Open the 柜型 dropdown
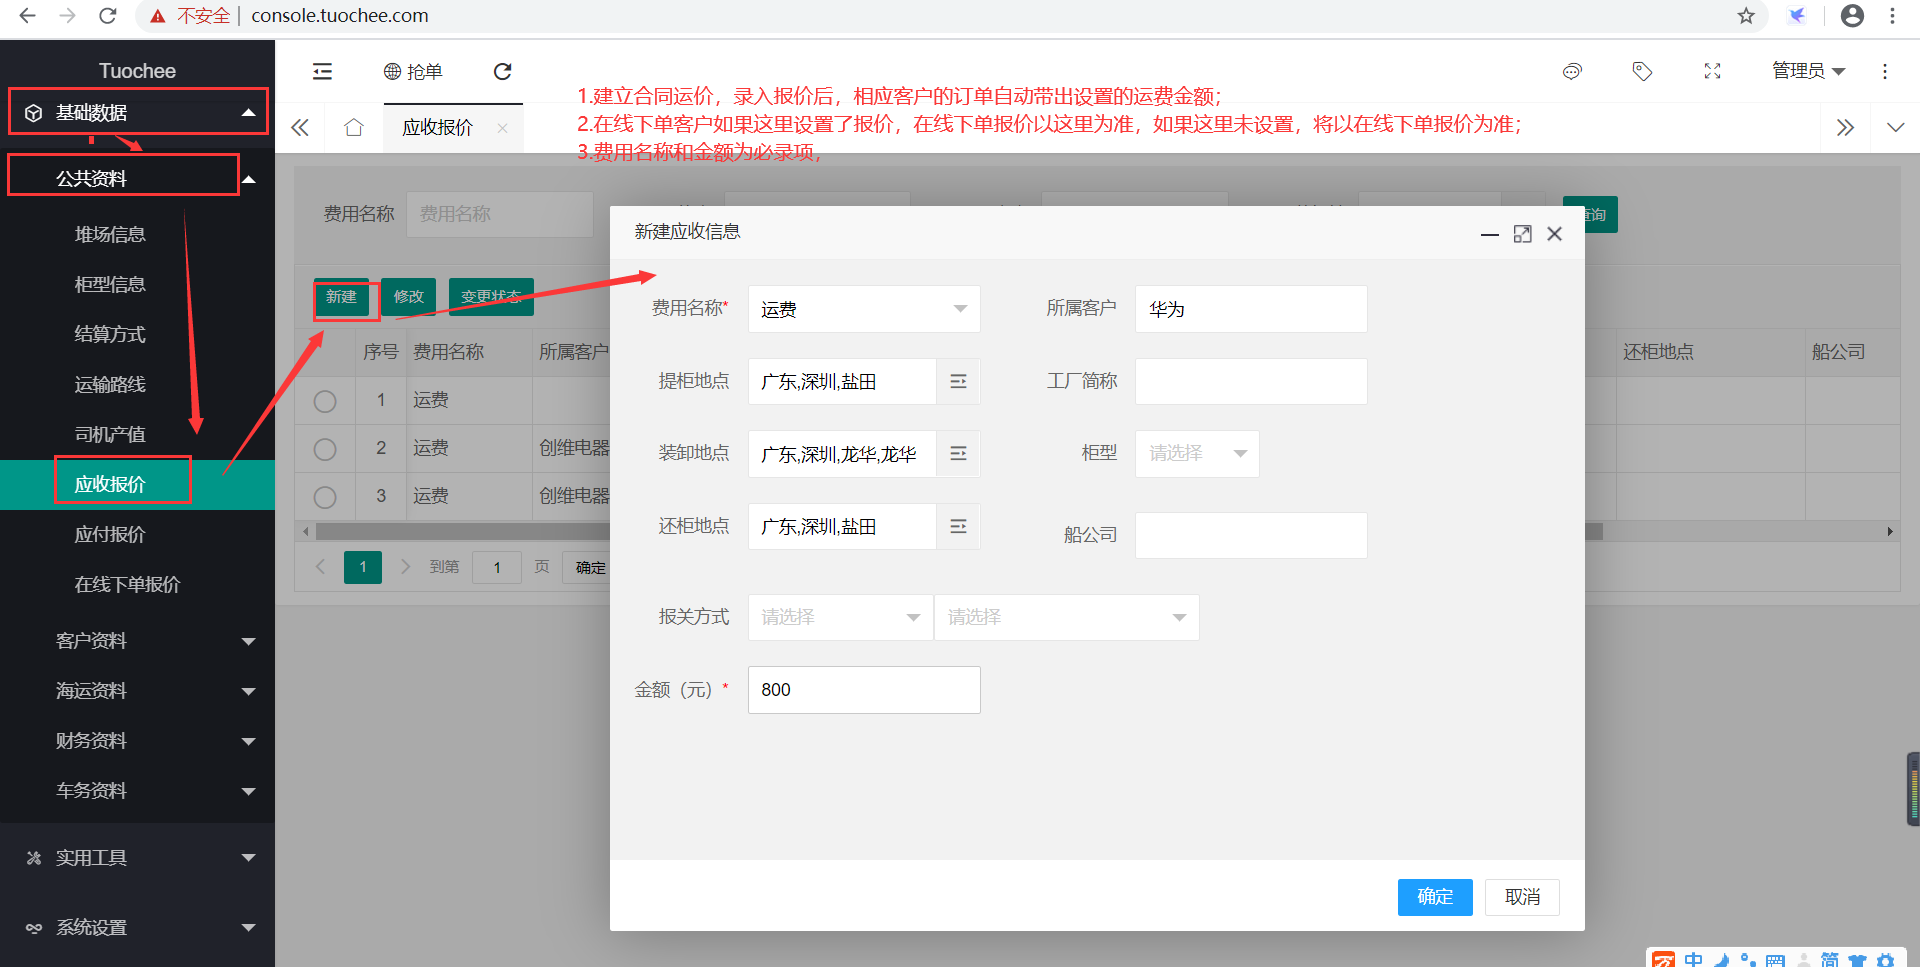The width and height of the screenshot is (1920, 967). pyautogui.click(x=1197, y=453)
